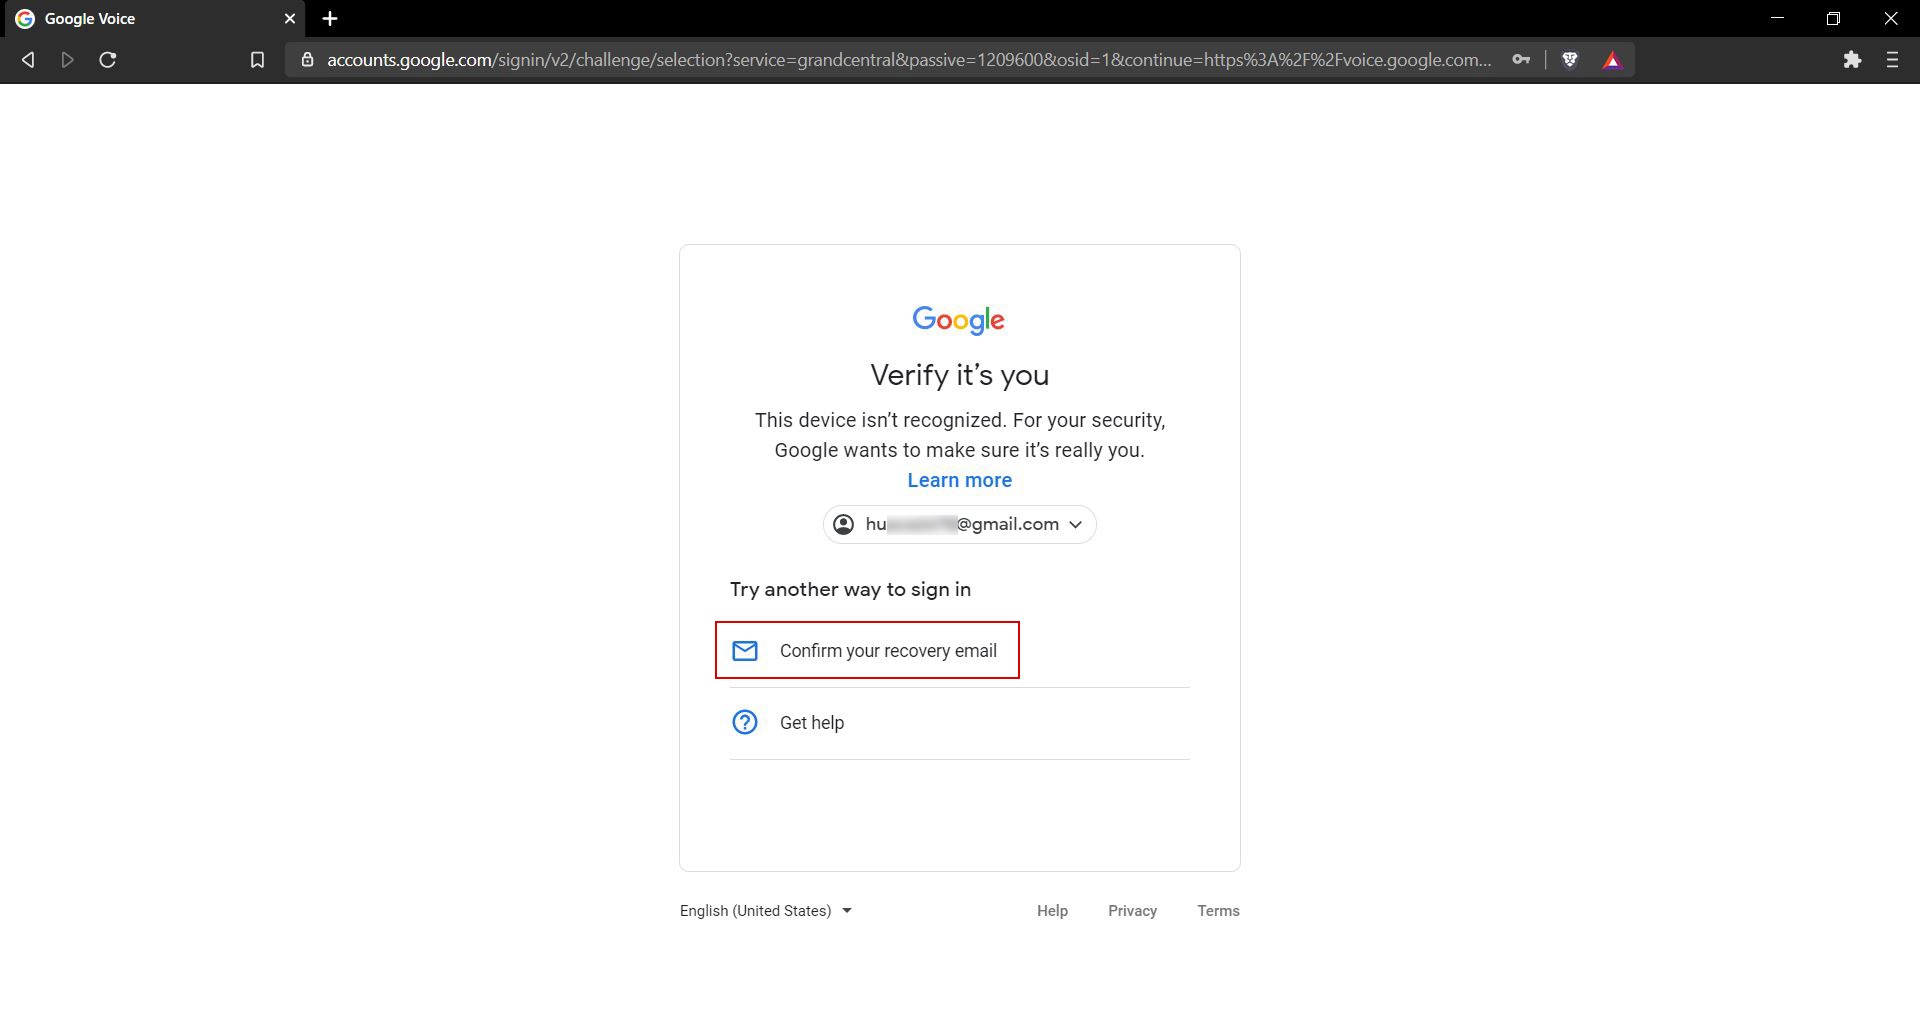The image size is (1920, 1030).
Task: Click the browser back arrow icon
Action: click(28, 60)
